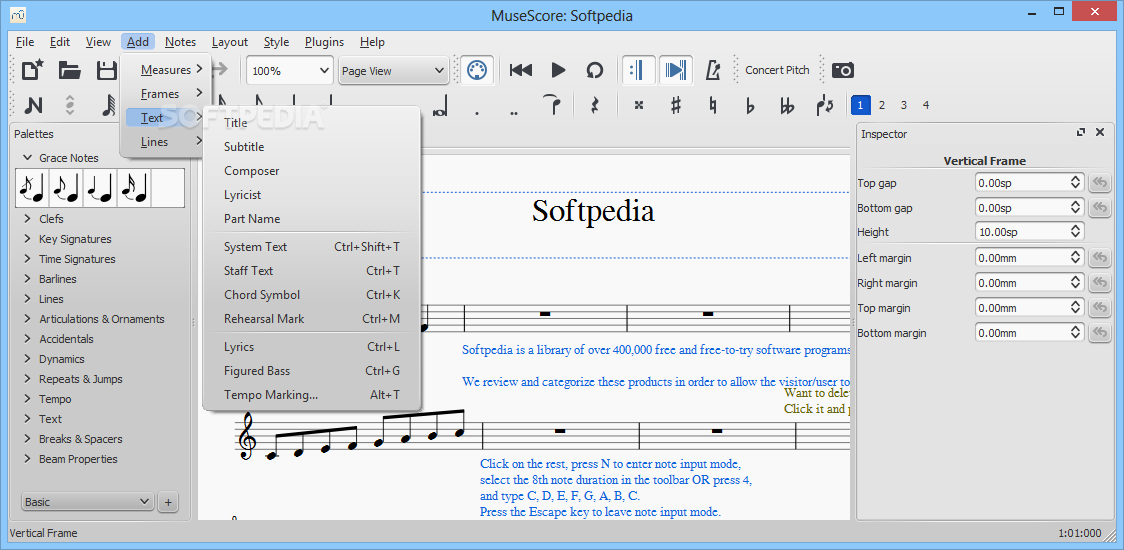Open the Page View mode dropdown
Viewport: 1124px width, 550px height.
click(393, 71)
